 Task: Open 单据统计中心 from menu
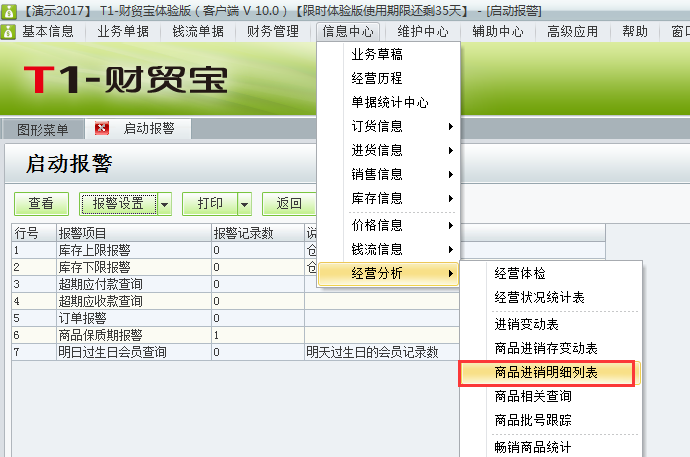pyautogui.click(x=388, y=102)
